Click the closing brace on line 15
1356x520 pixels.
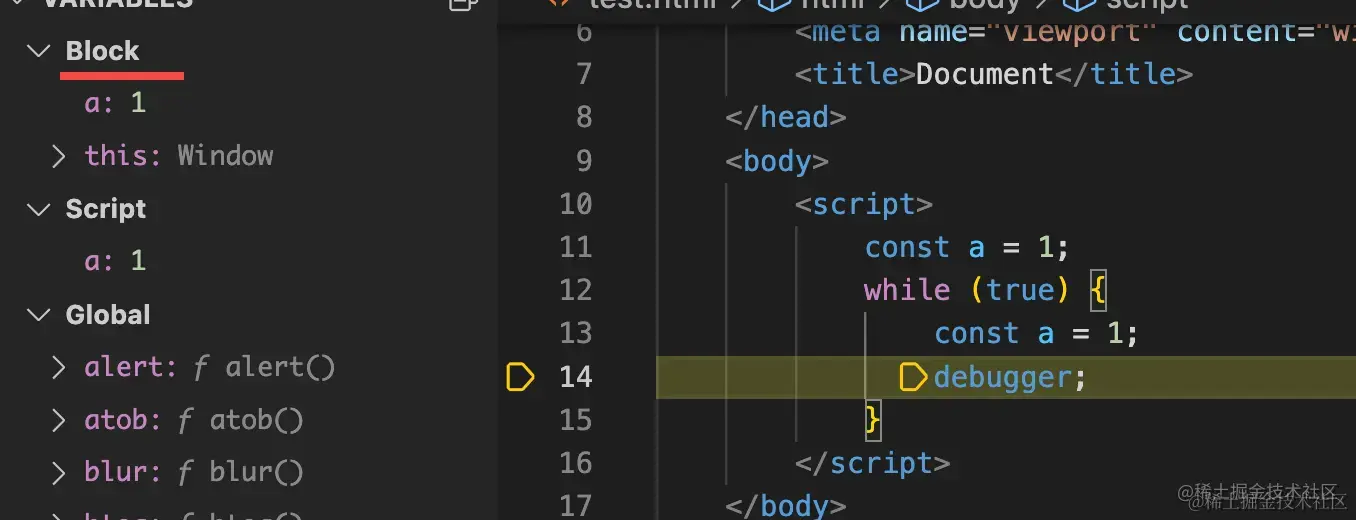(873, 420)
